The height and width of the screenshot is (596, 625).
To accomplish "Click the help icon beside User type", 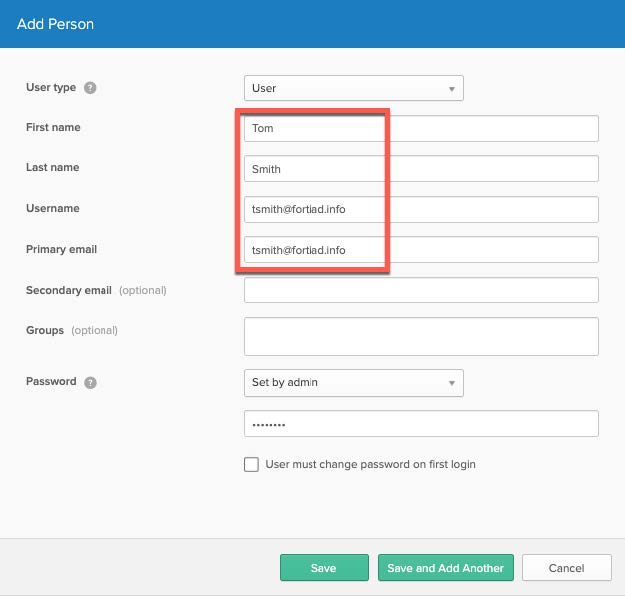I will (90, 88).
